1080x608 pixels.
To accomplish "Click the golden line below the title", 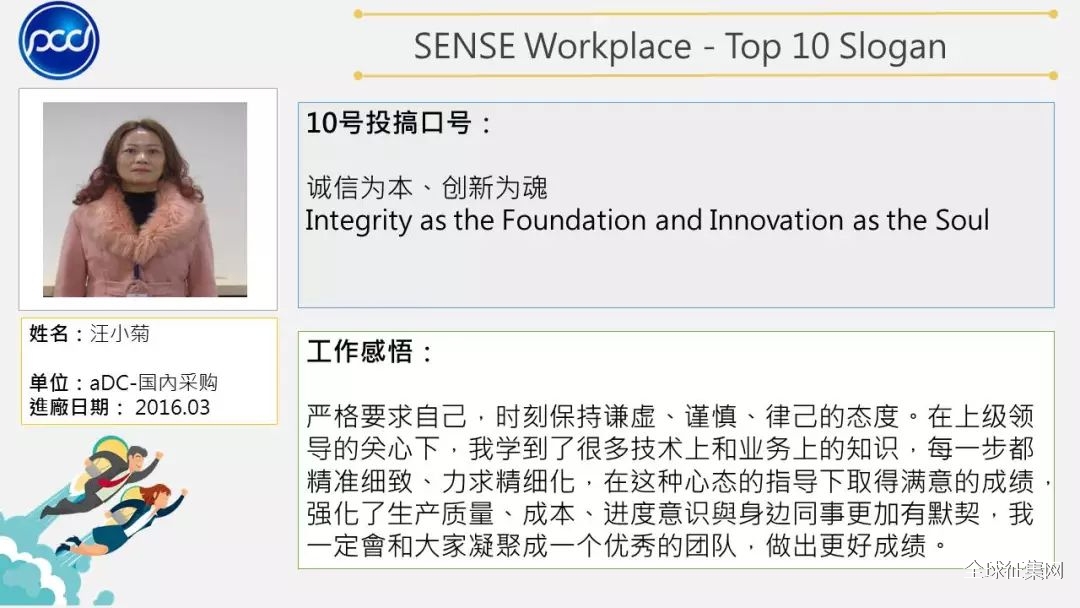I will [x=706, y=76].
